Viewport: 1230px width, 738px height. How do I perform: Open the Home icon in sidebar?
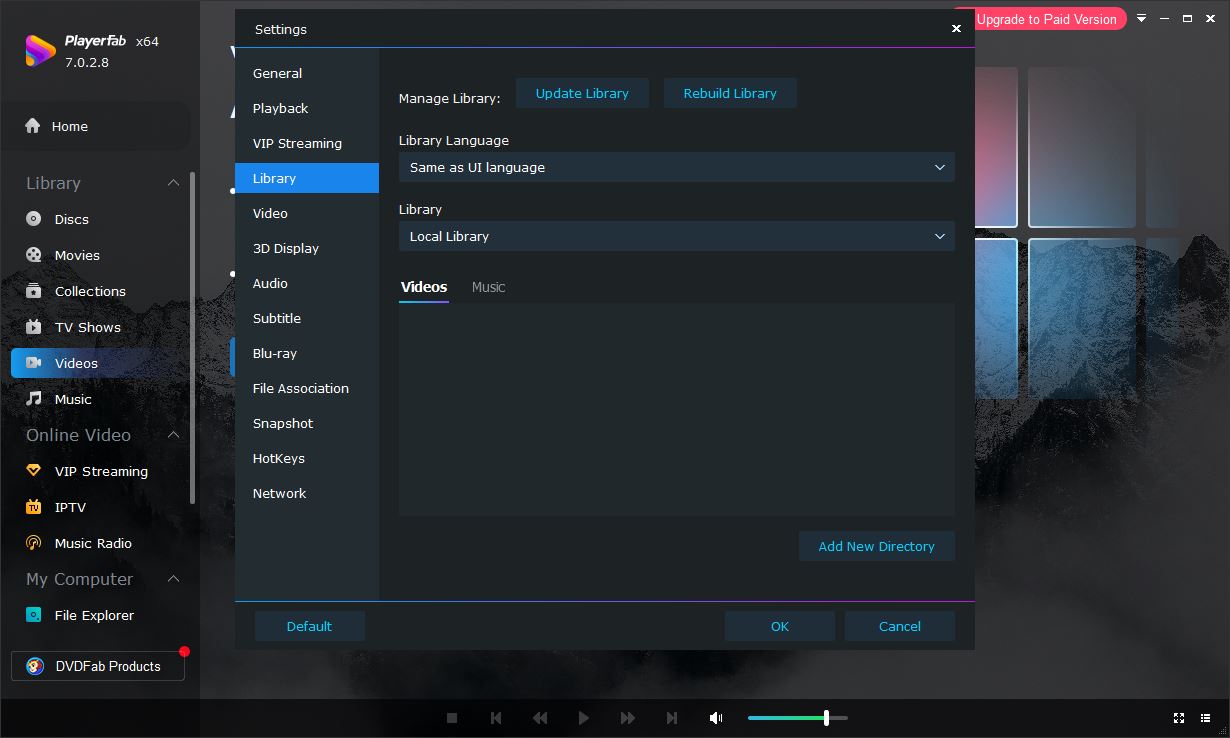tap(33, 126)
